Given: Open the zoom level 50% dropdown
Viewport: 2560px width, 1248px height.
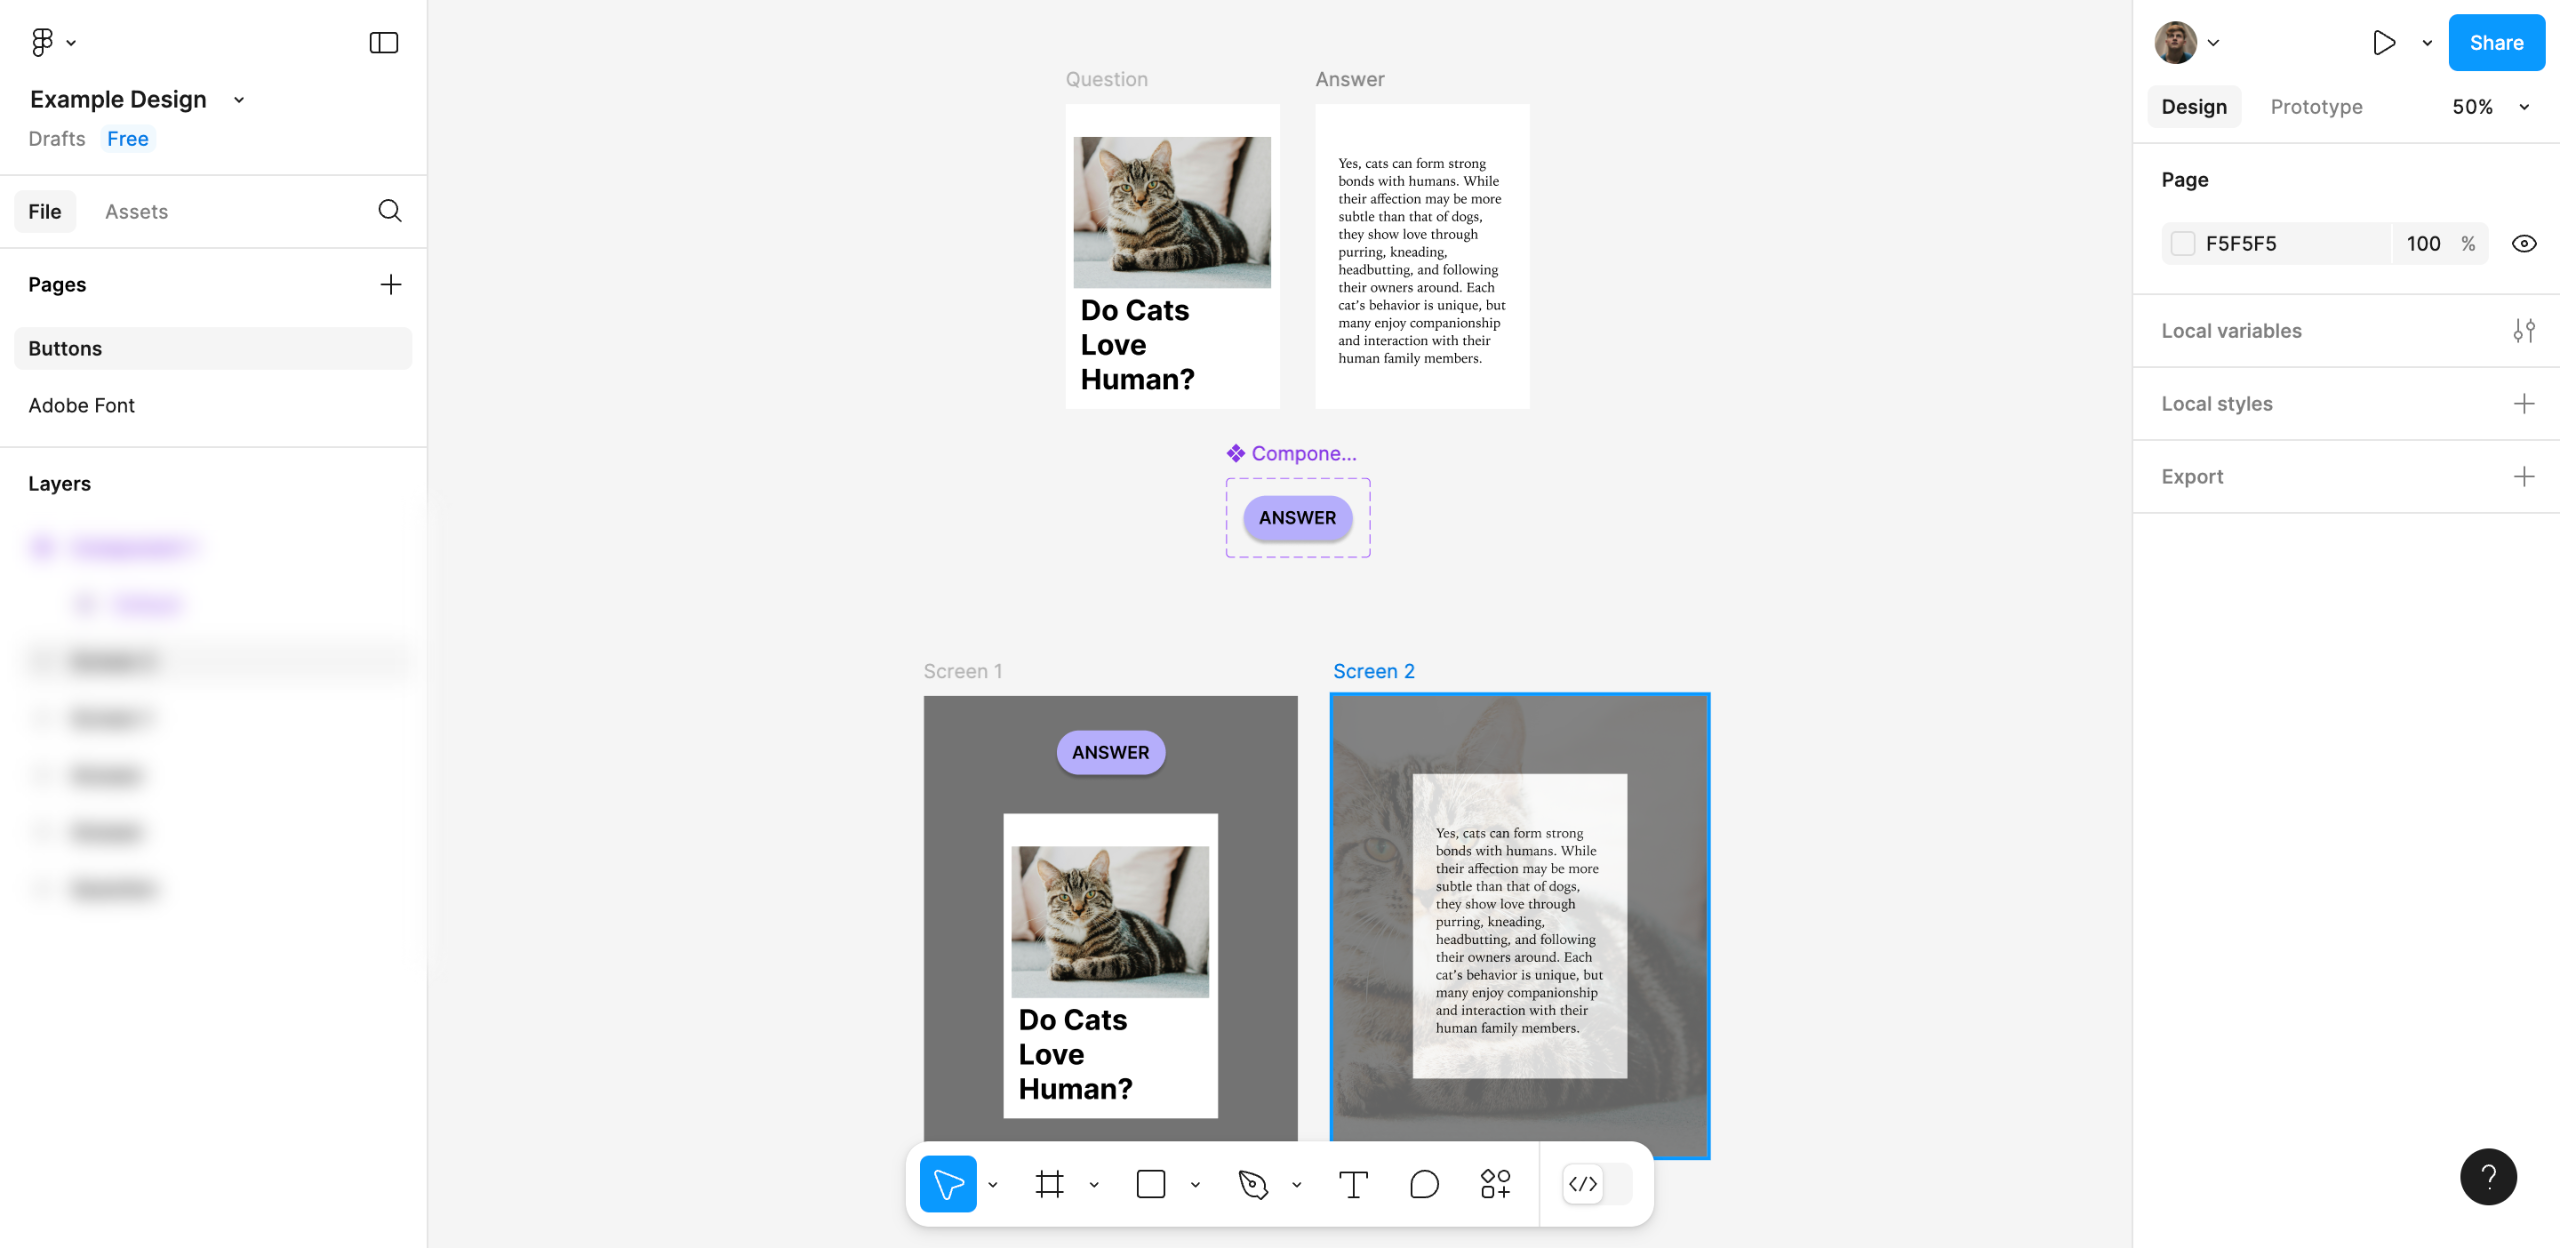Looking at the screenshot, I should click(x=2490, y=107).
